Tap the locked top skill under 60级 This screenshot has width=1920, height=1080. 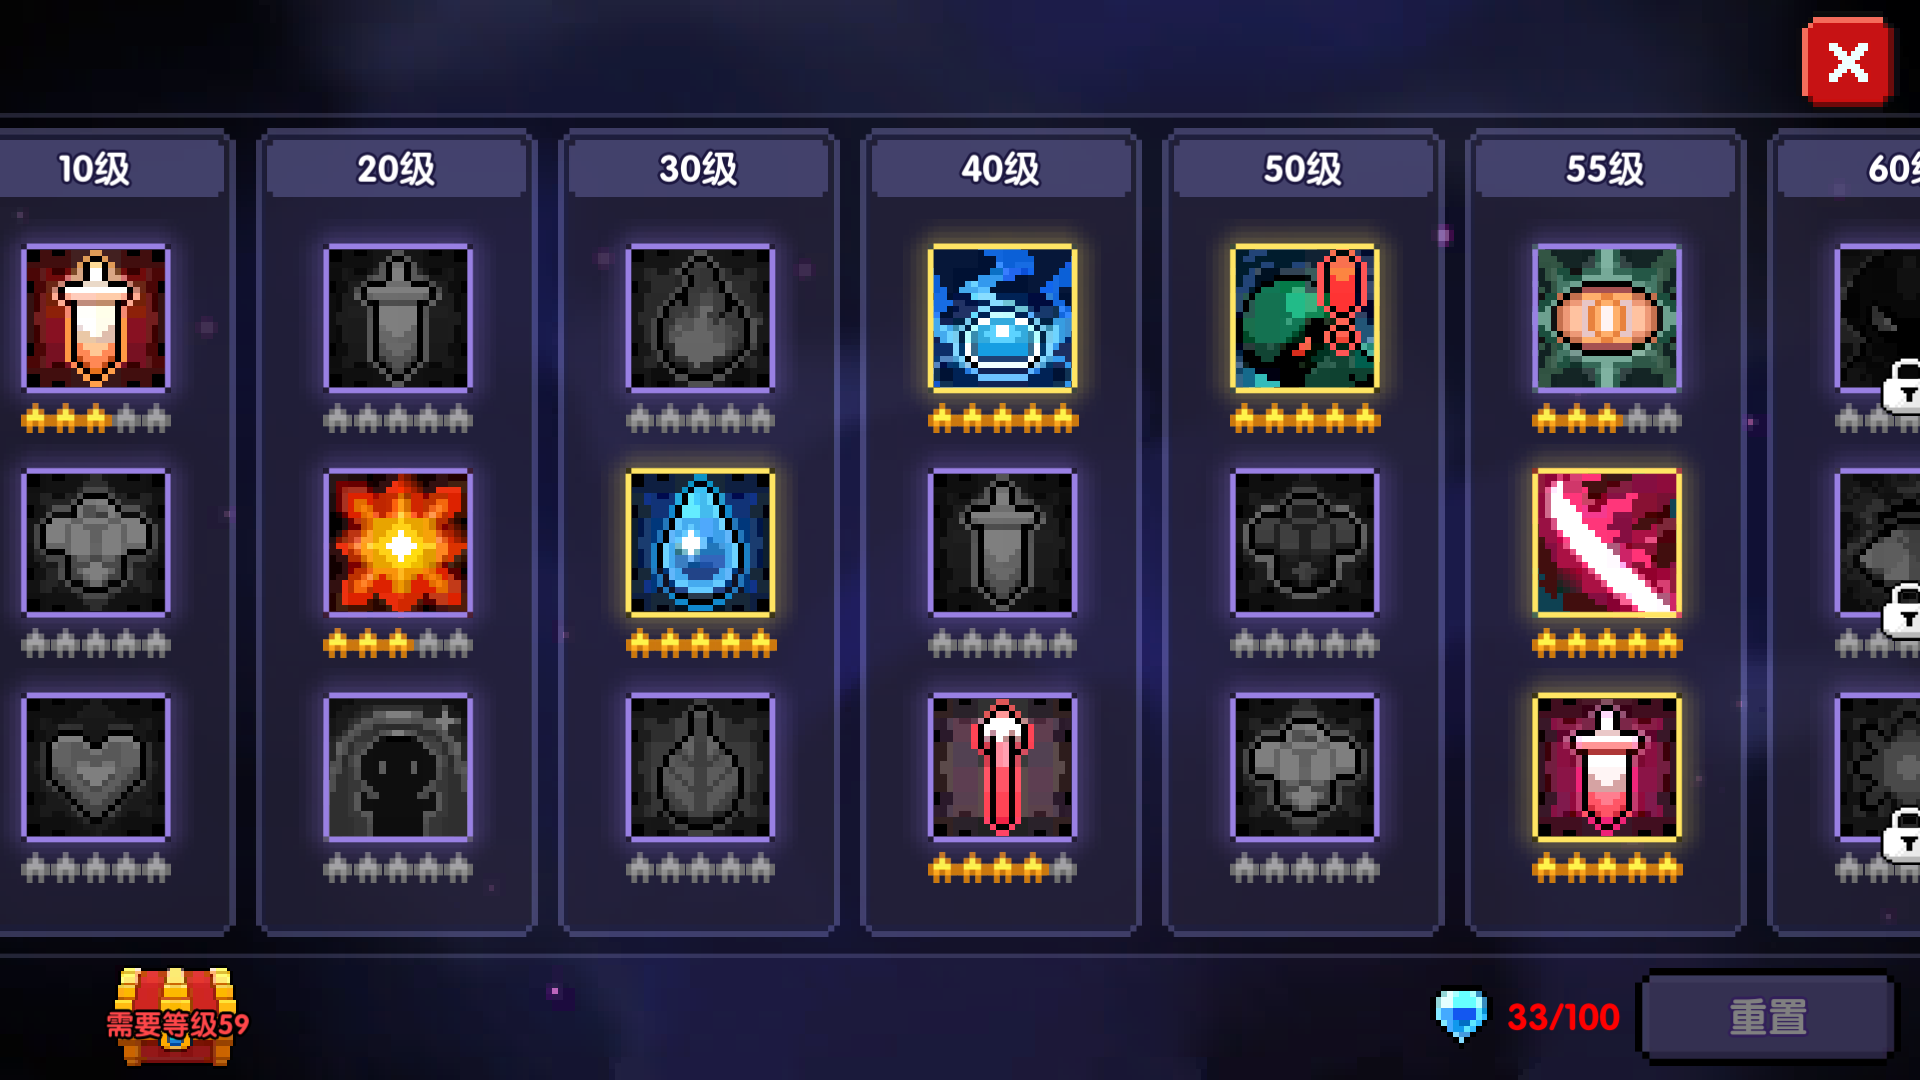(1878, 318)
